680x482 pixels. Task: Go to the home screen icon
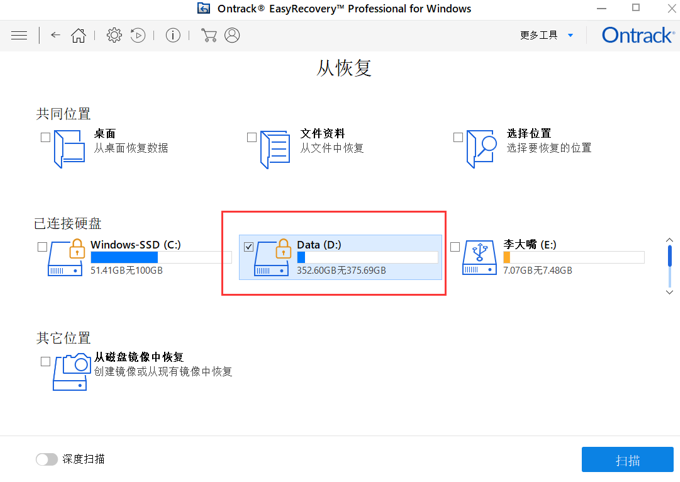78,35
